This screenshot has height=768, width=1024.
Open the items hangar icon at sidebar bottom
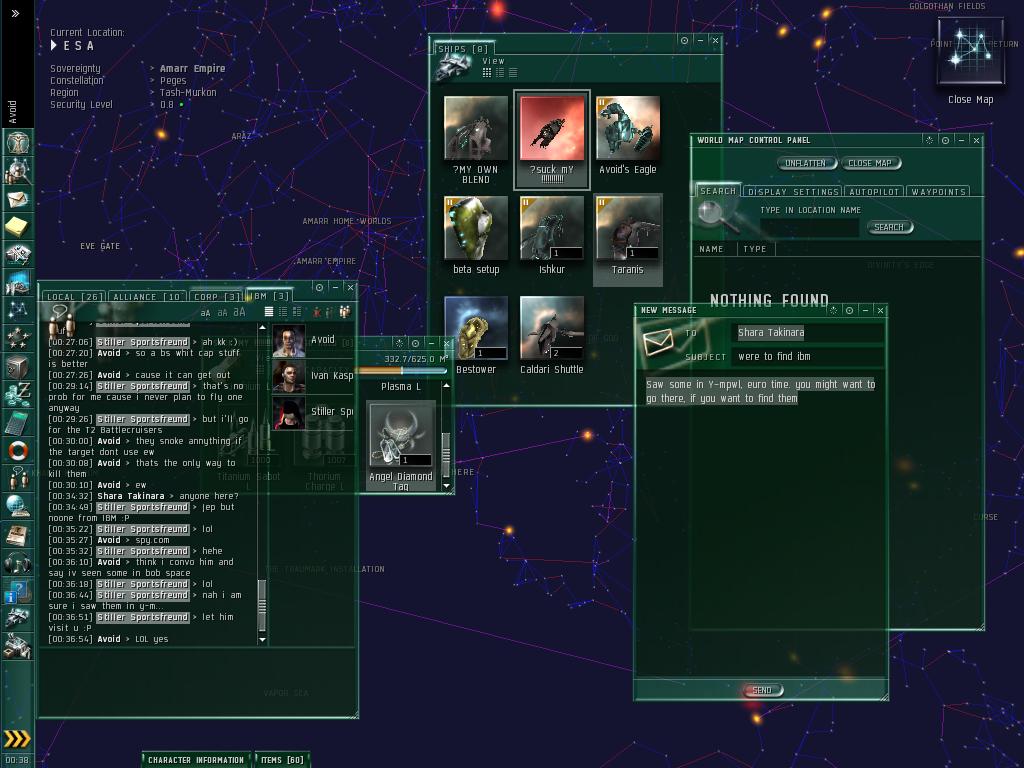17,647
